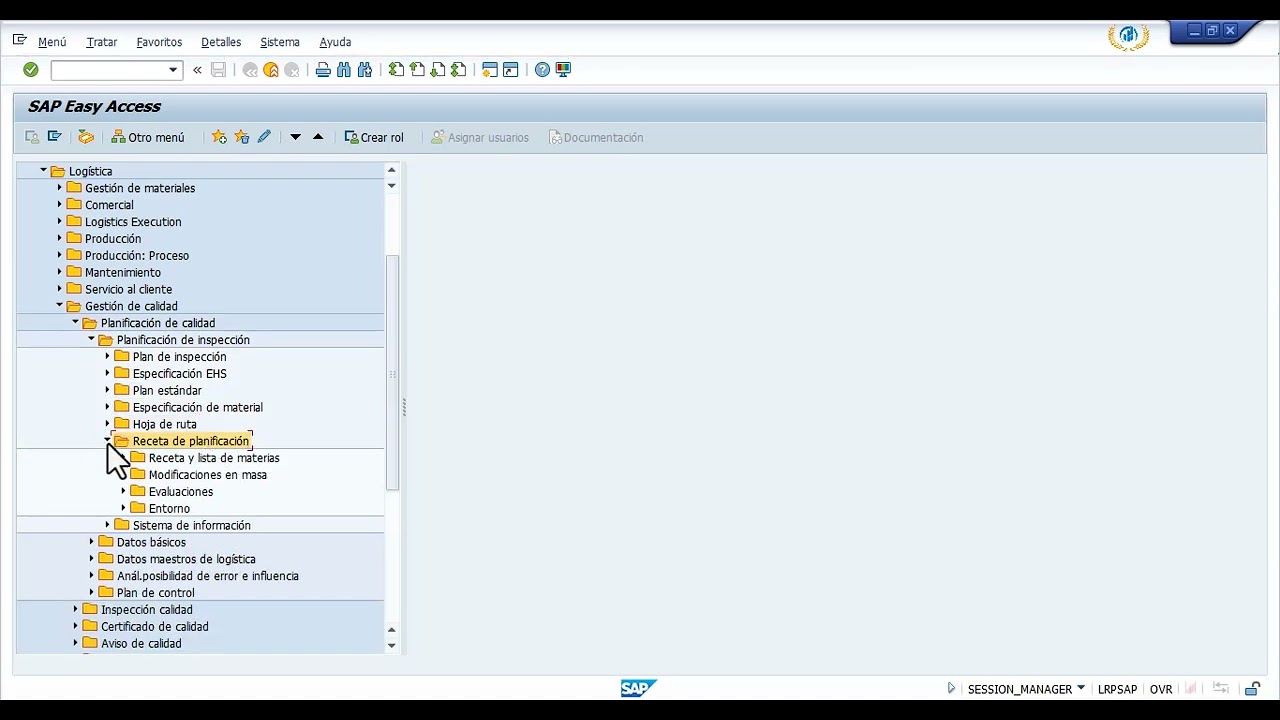Click the First page icon
Viewport: 1280px width, 720px height.
tap(397, 70)
